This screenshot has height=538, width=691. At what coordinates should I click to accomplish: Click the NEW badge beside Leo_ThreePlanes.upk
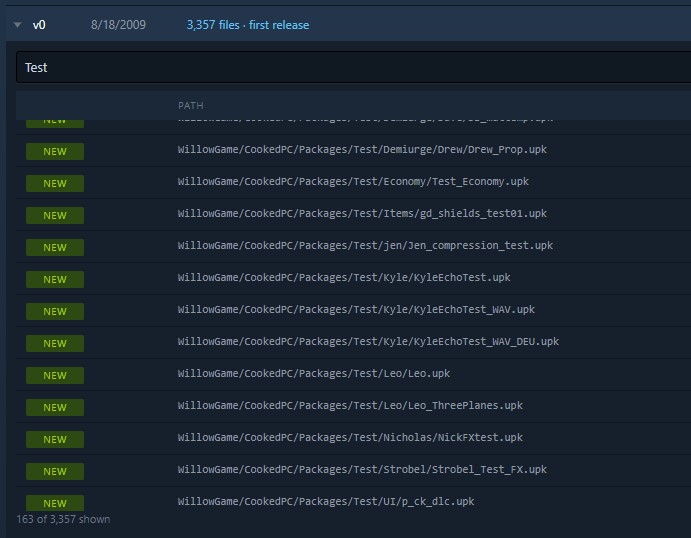(55, 408)
